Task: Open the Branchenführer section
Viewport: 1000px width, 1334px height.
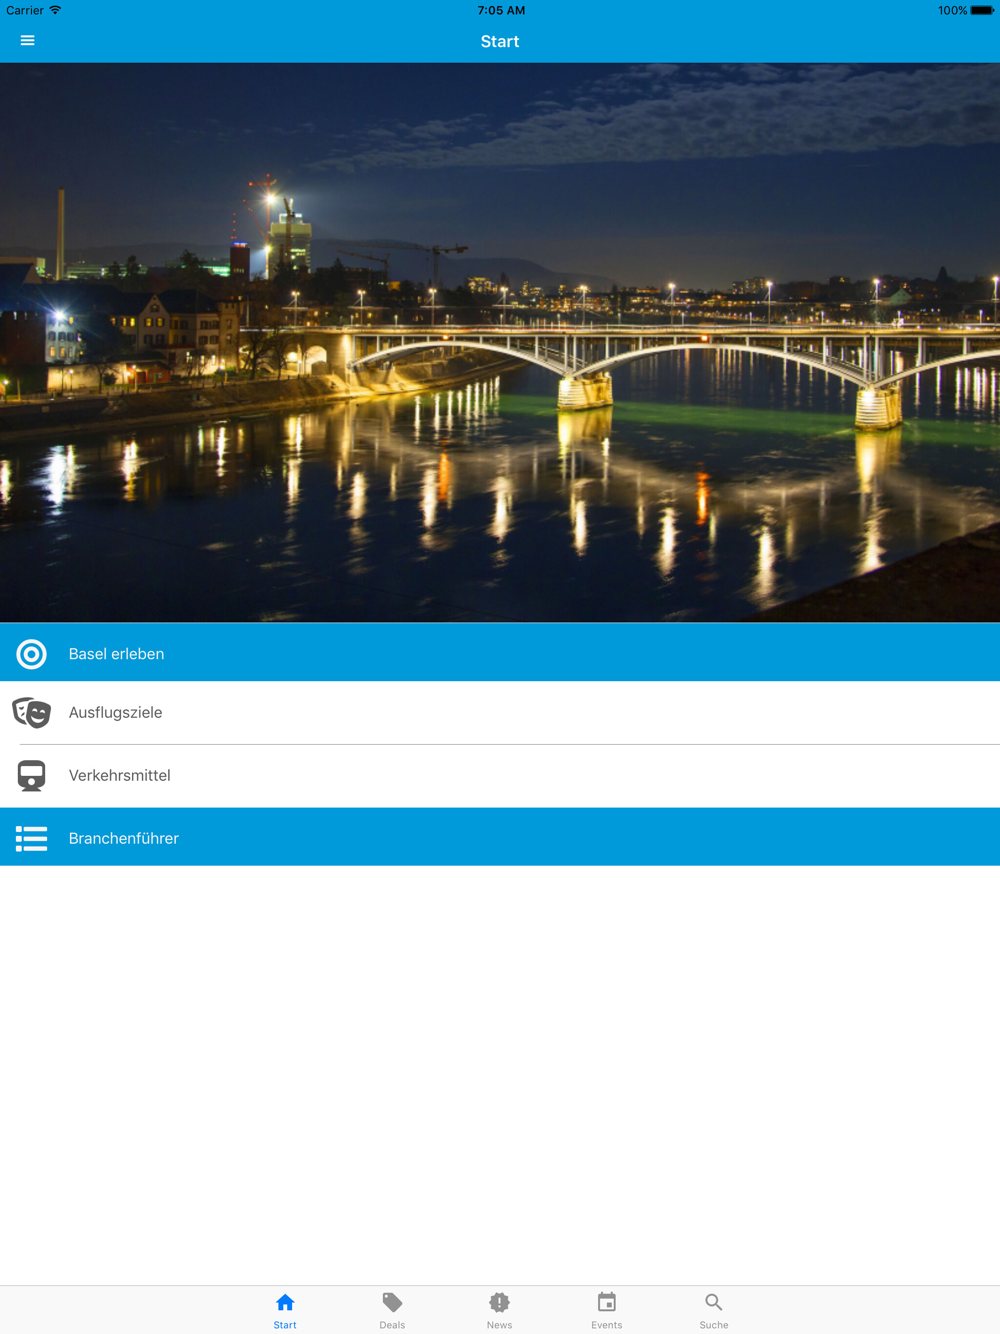Action: coord(500,837)
